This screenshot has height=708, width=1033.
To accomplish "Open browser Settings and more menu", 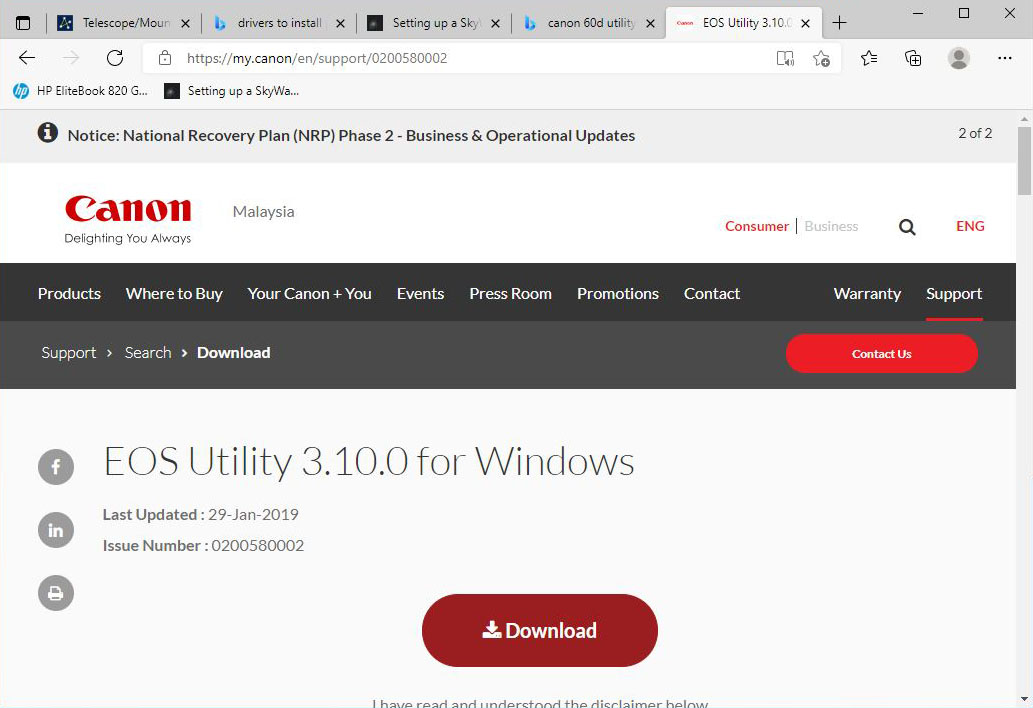I will [x=1005, y=58].
